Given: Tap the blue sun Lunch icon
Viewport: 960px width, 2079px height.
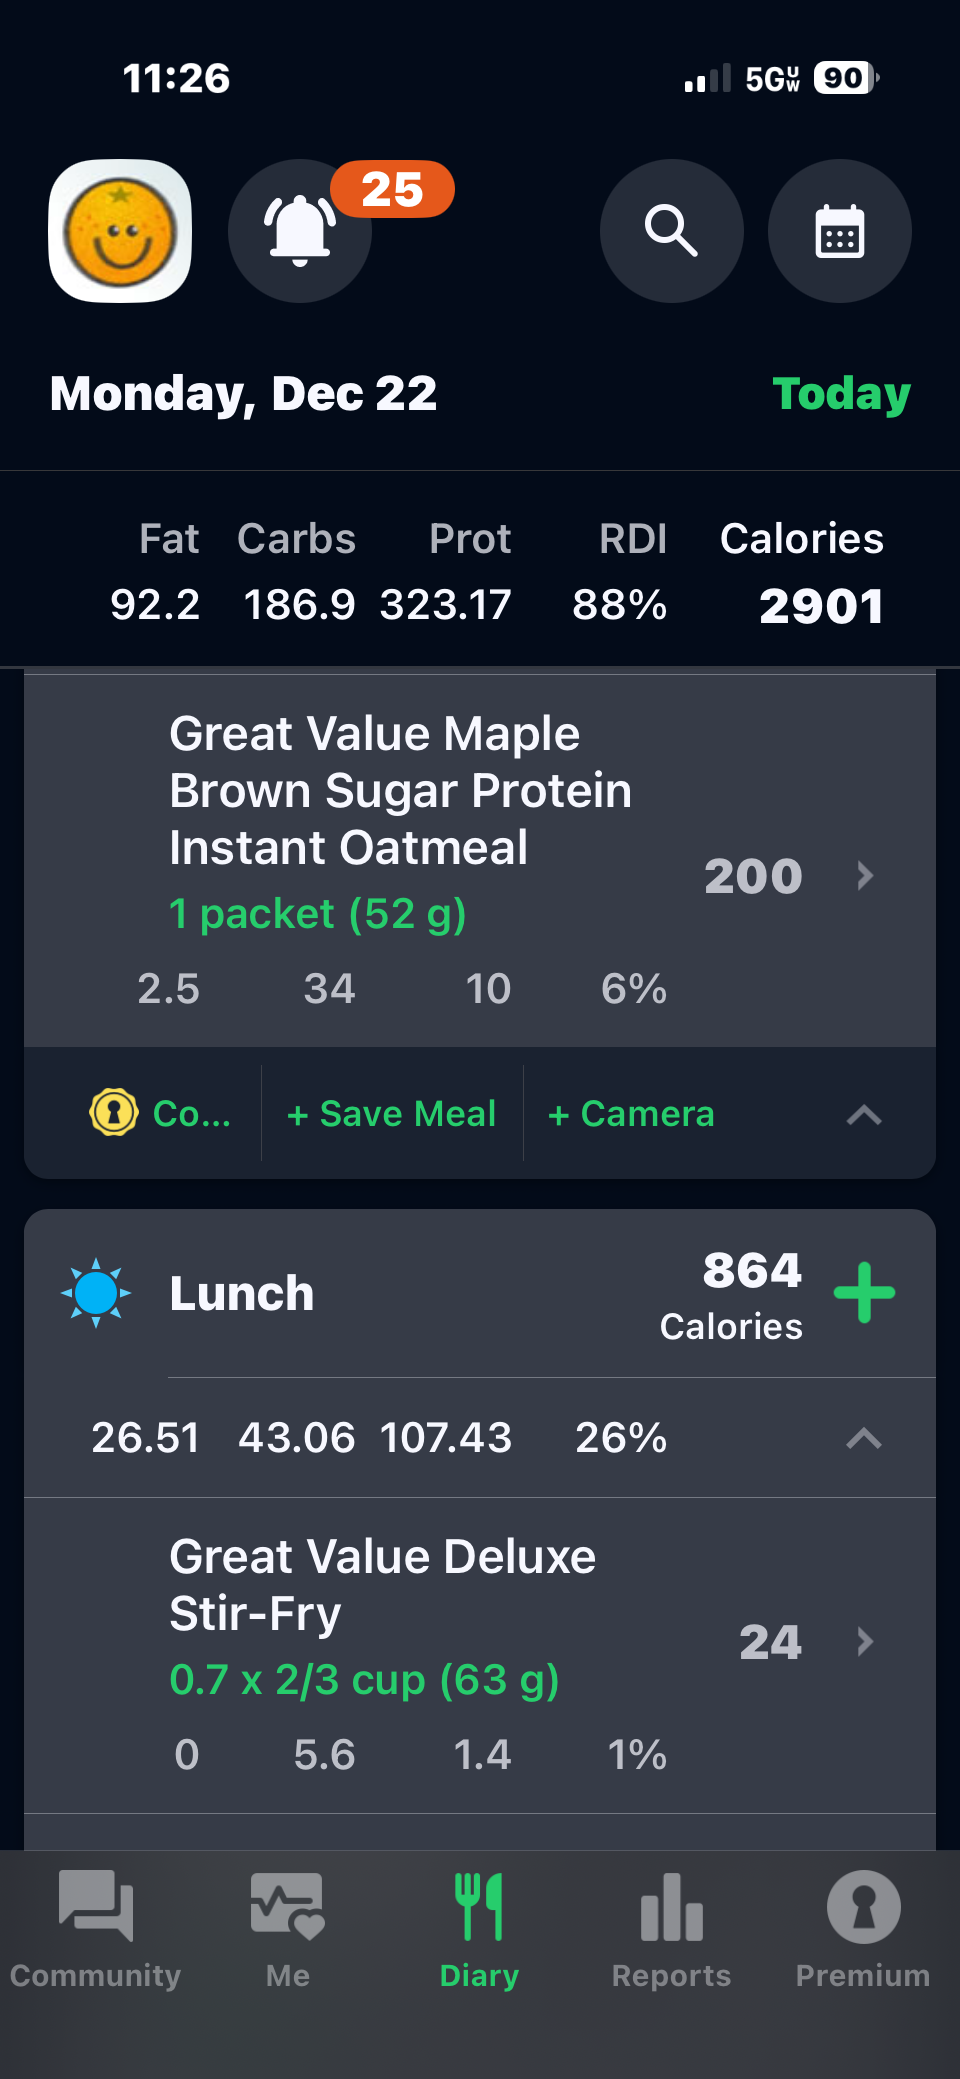Looking at the screenshot, I should [x=96, y=1292].
